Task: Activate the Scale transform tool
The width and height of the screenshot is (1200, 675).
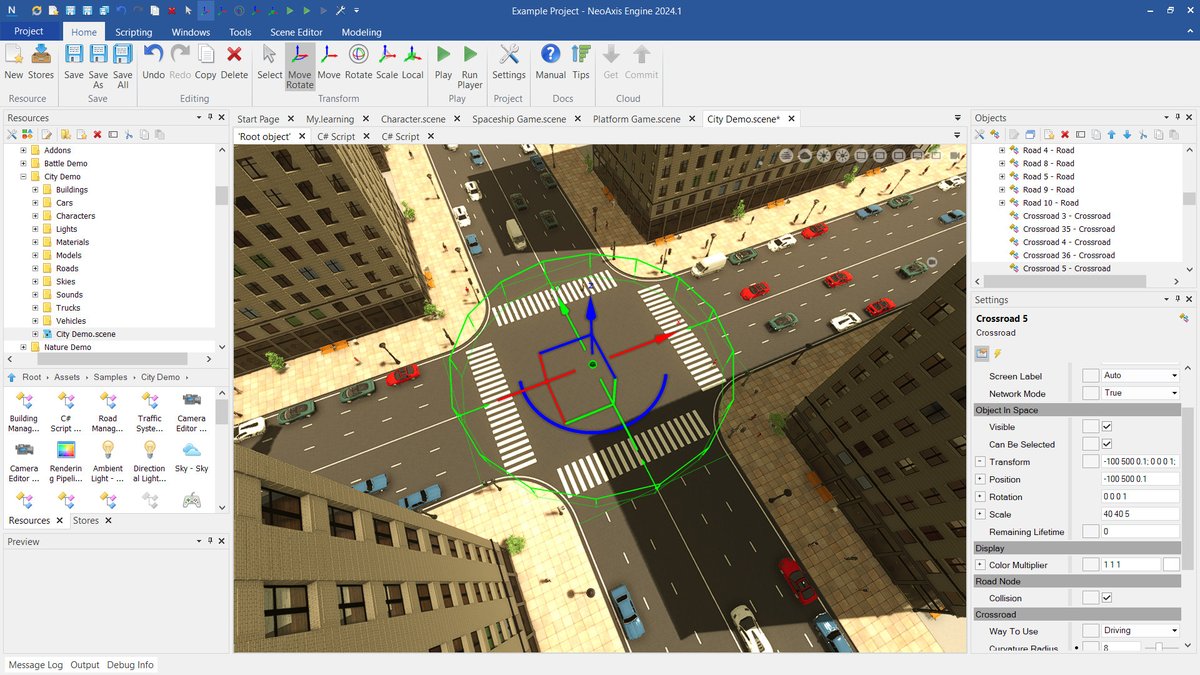Action: 386,62
